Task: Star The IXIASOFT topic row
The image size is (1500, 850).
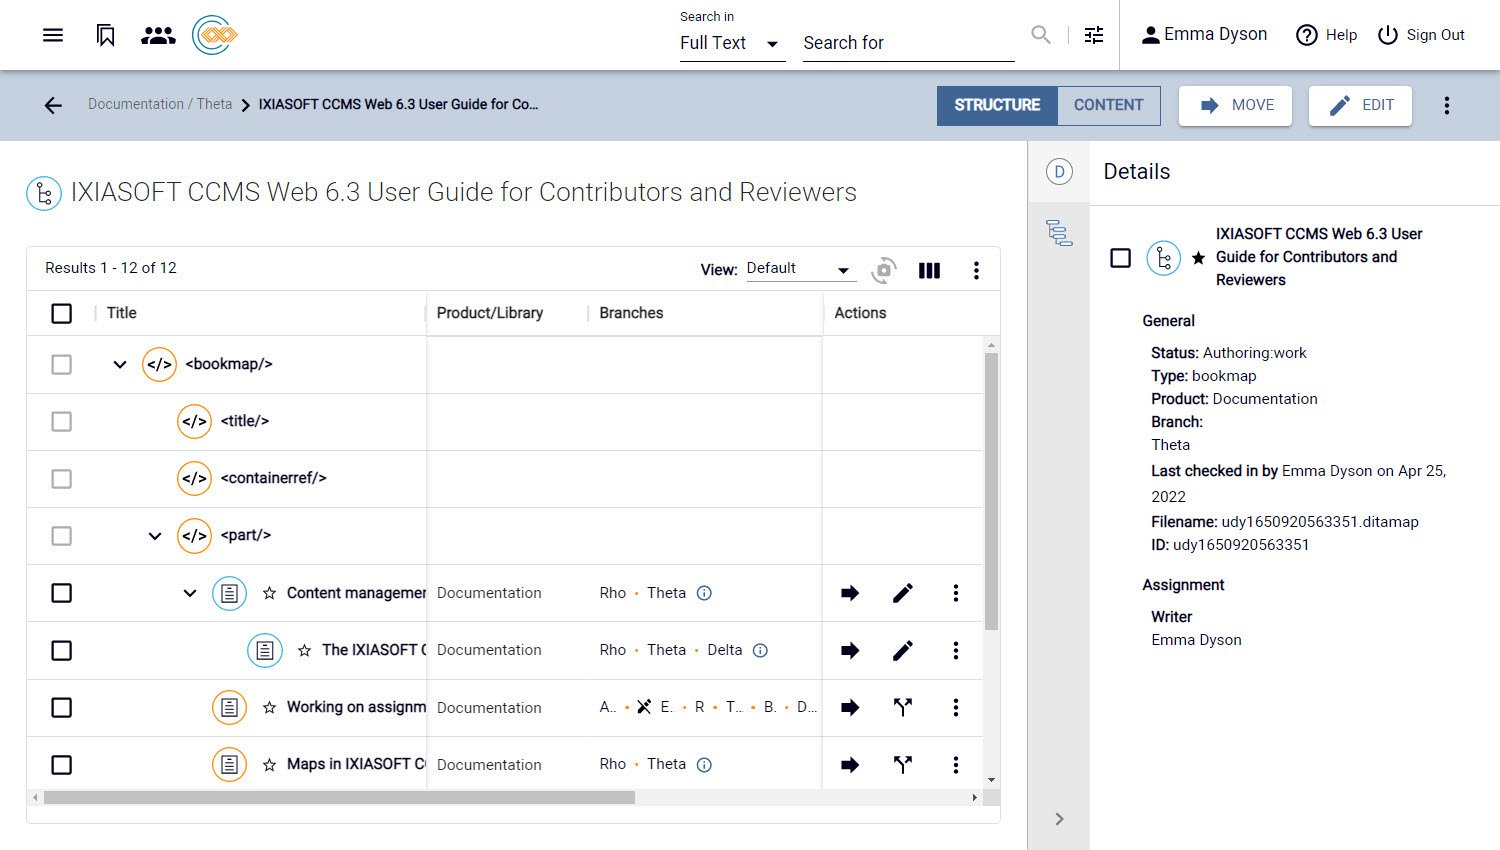Action: (304, 651)
